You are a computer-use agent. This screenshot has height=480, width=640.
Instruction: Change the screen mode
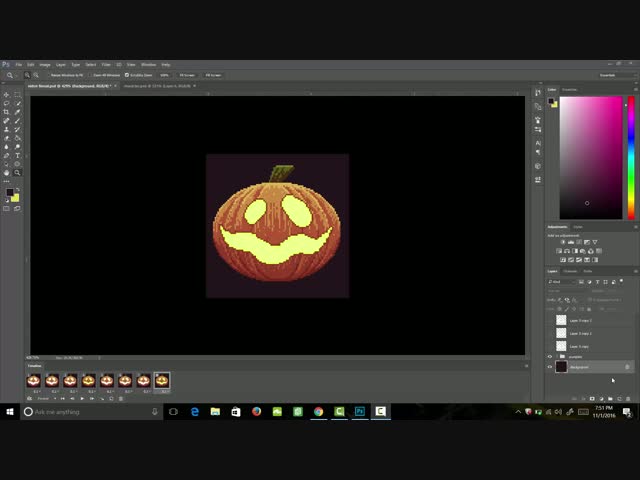tap(17, 209)
